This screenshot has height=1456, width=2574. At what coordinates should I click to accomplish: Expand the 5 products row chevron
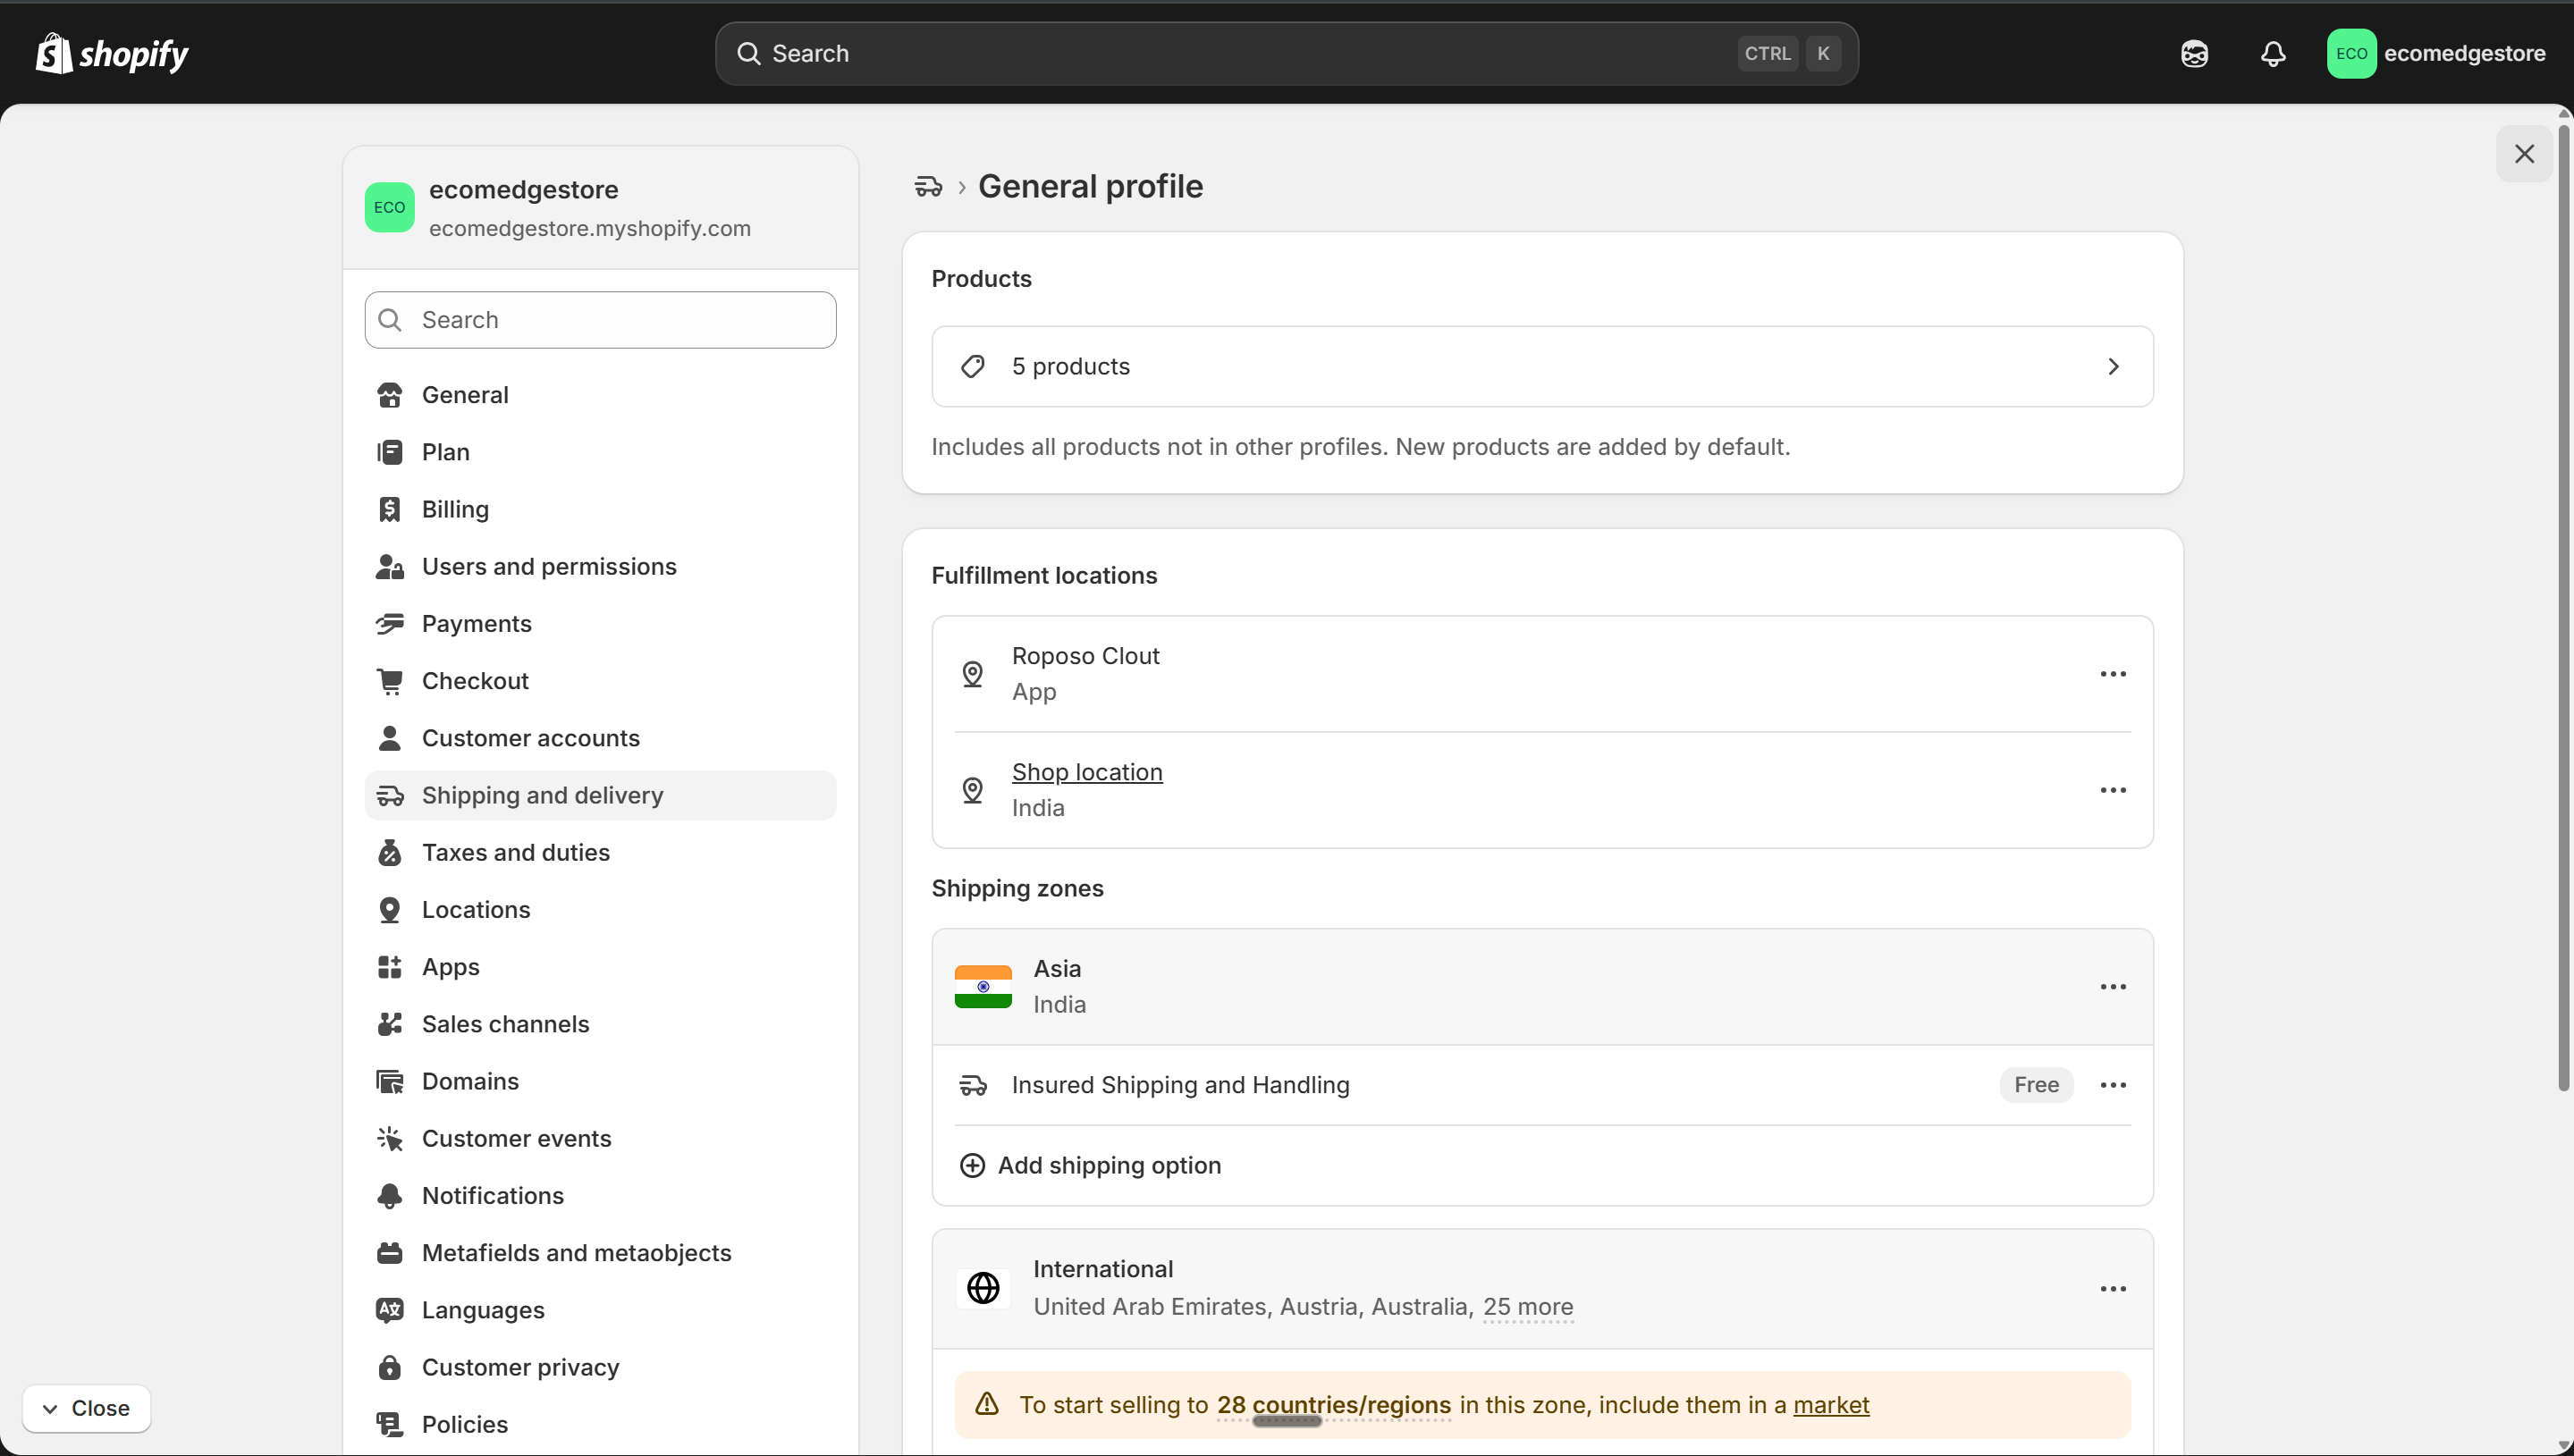[x=2113, y=365]
